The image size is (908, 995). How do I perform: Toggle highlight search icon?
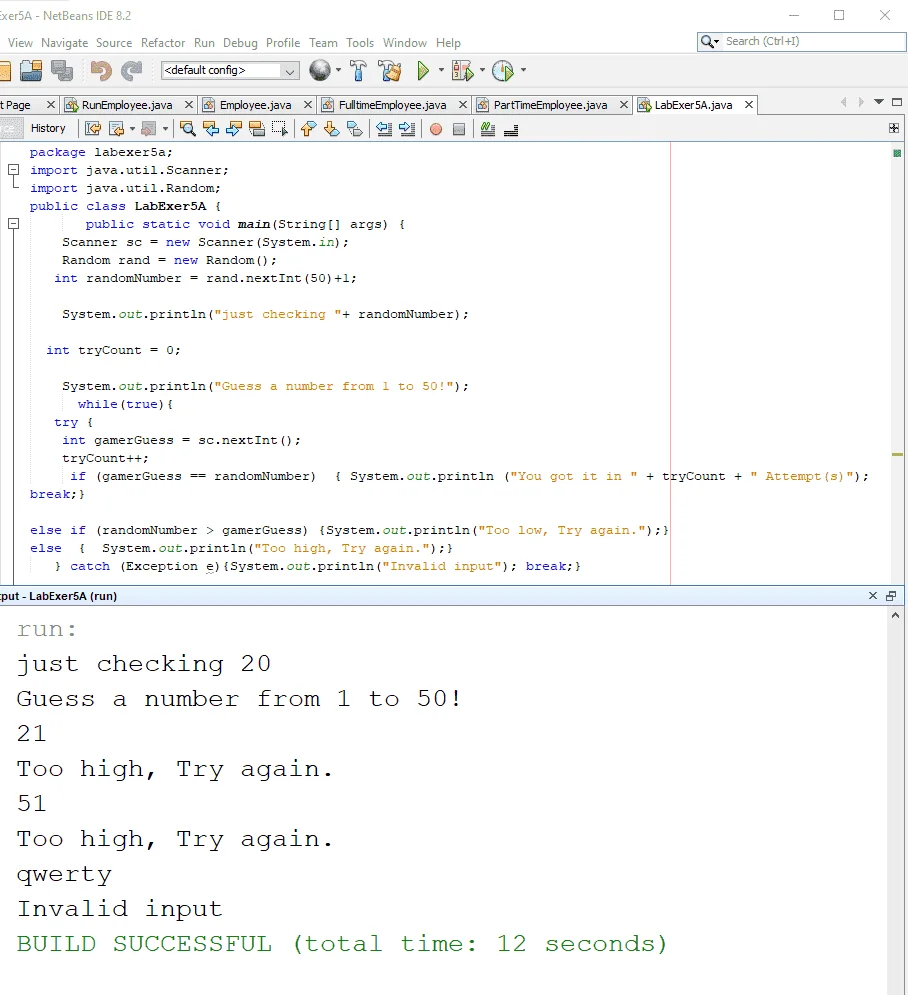click(x=257, y=129)
